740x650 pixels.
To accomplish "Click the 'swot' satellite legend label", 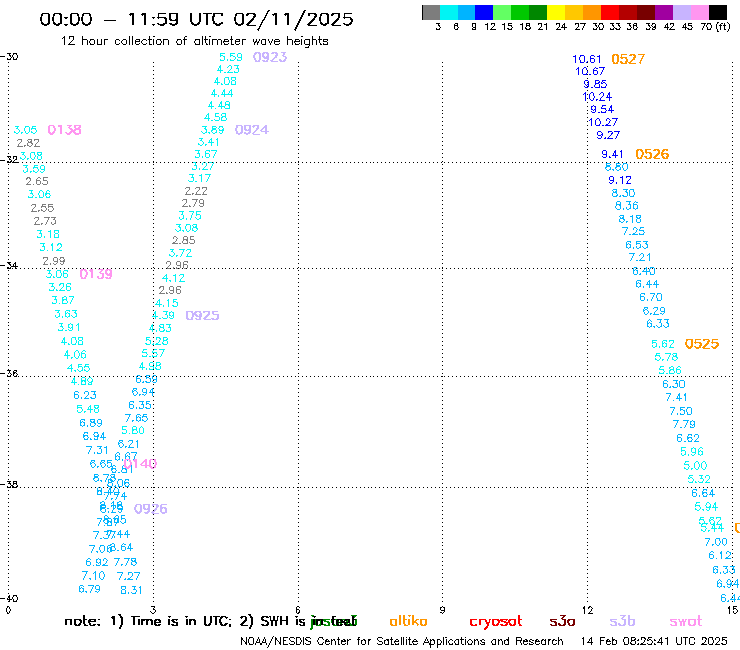I will point(686,622).
